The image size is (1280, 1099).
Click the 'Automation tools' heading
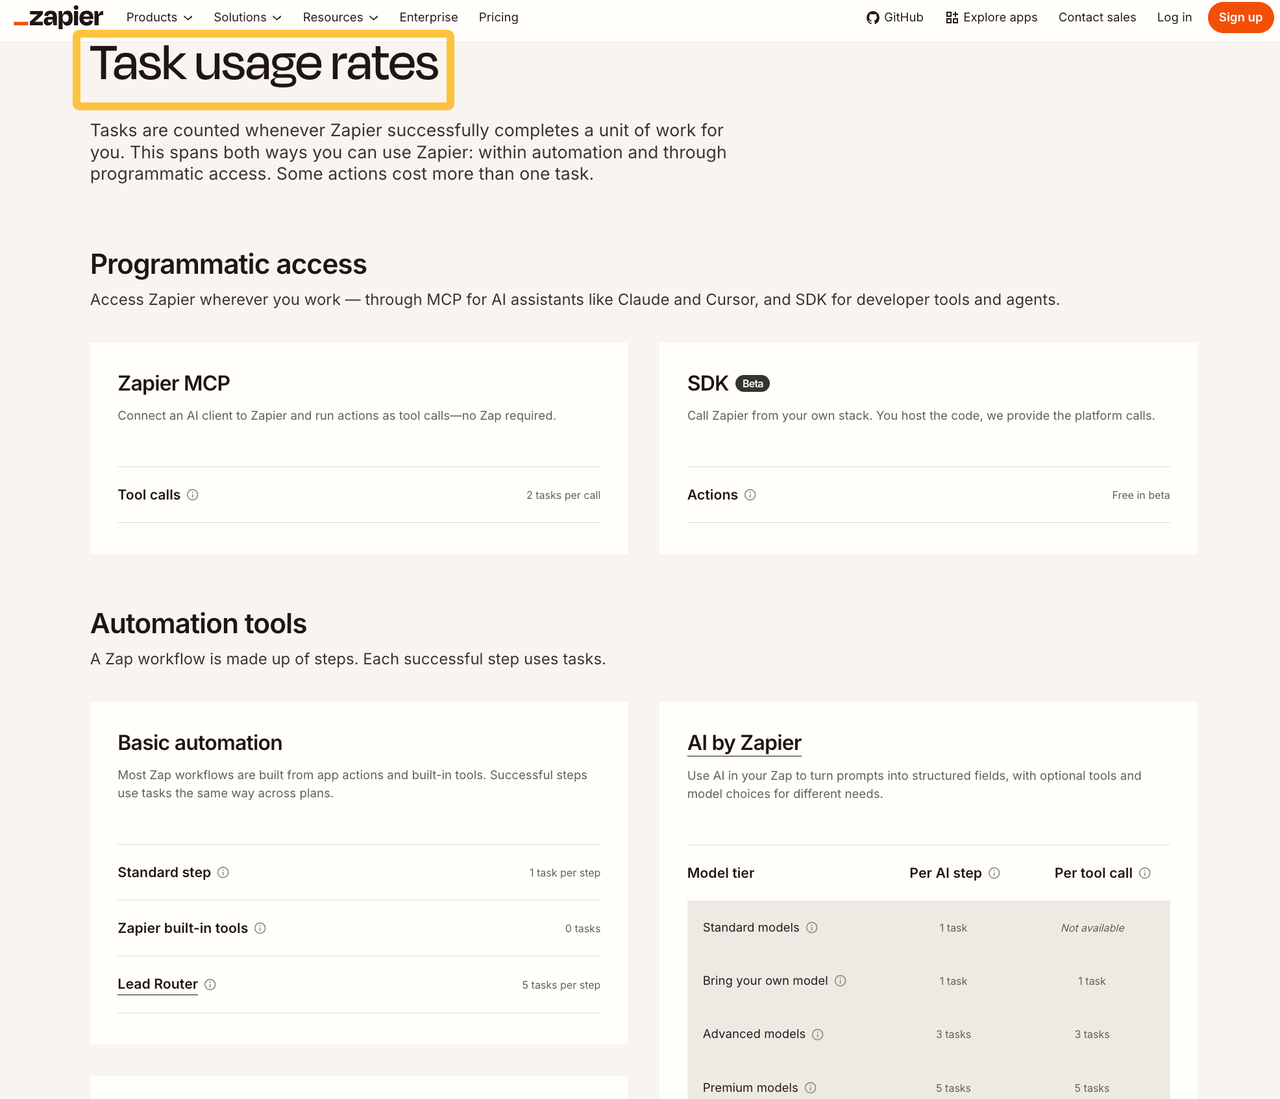pos(198,623)
